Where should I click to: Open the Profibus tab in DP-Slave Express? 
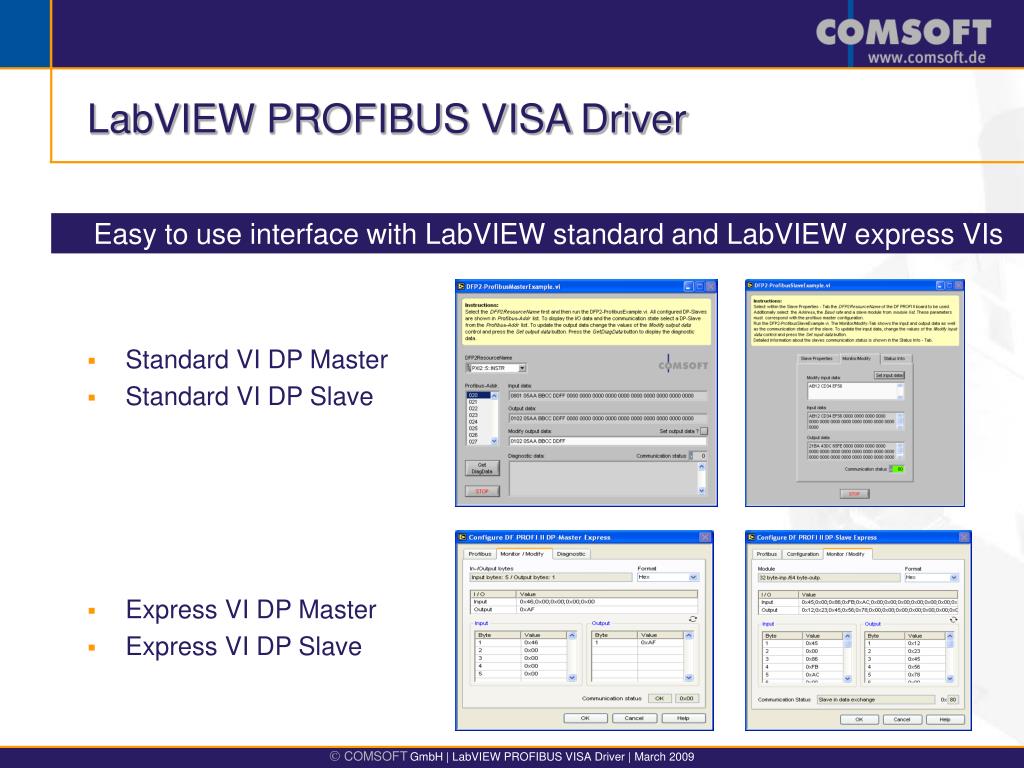[x=767, y=554]
